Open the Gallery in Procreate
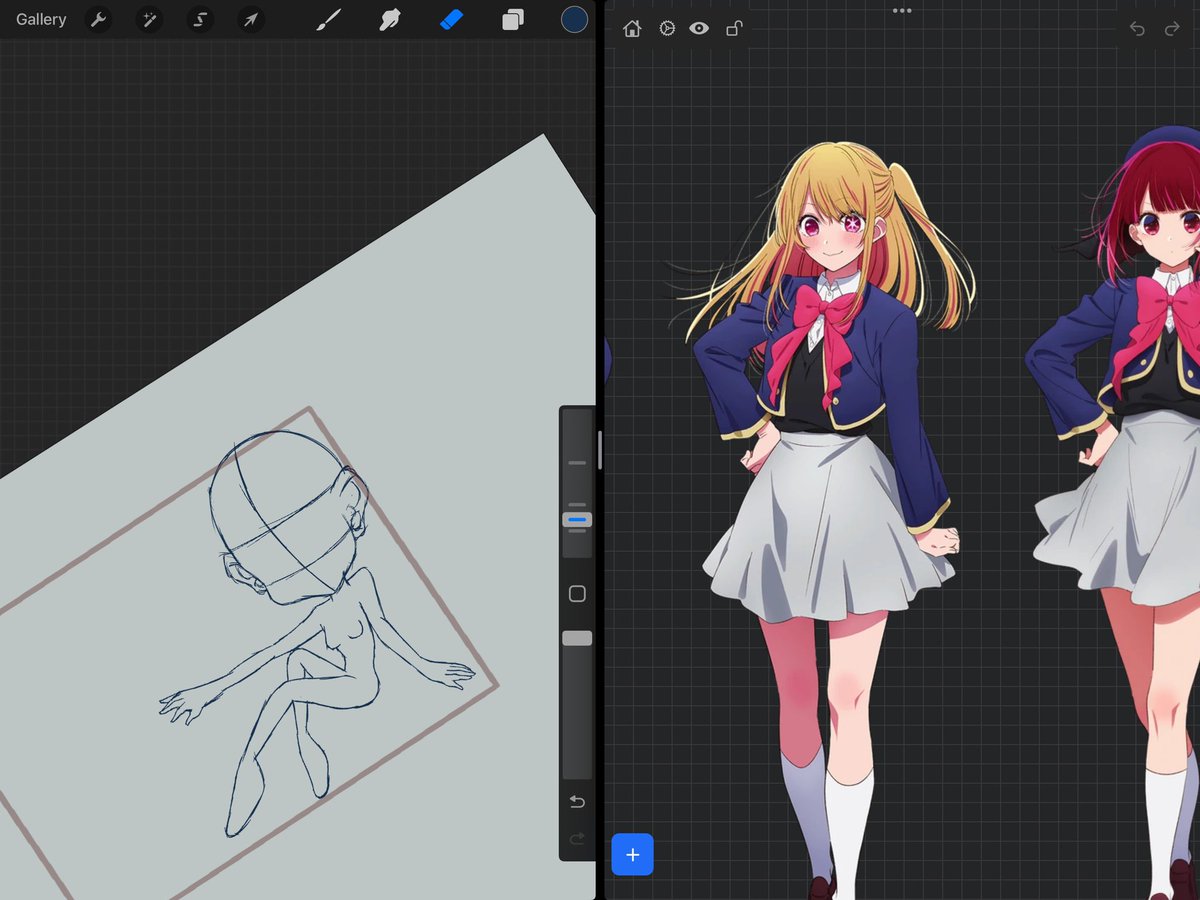Screen dimensions: 1200x900 pos(41,19)
